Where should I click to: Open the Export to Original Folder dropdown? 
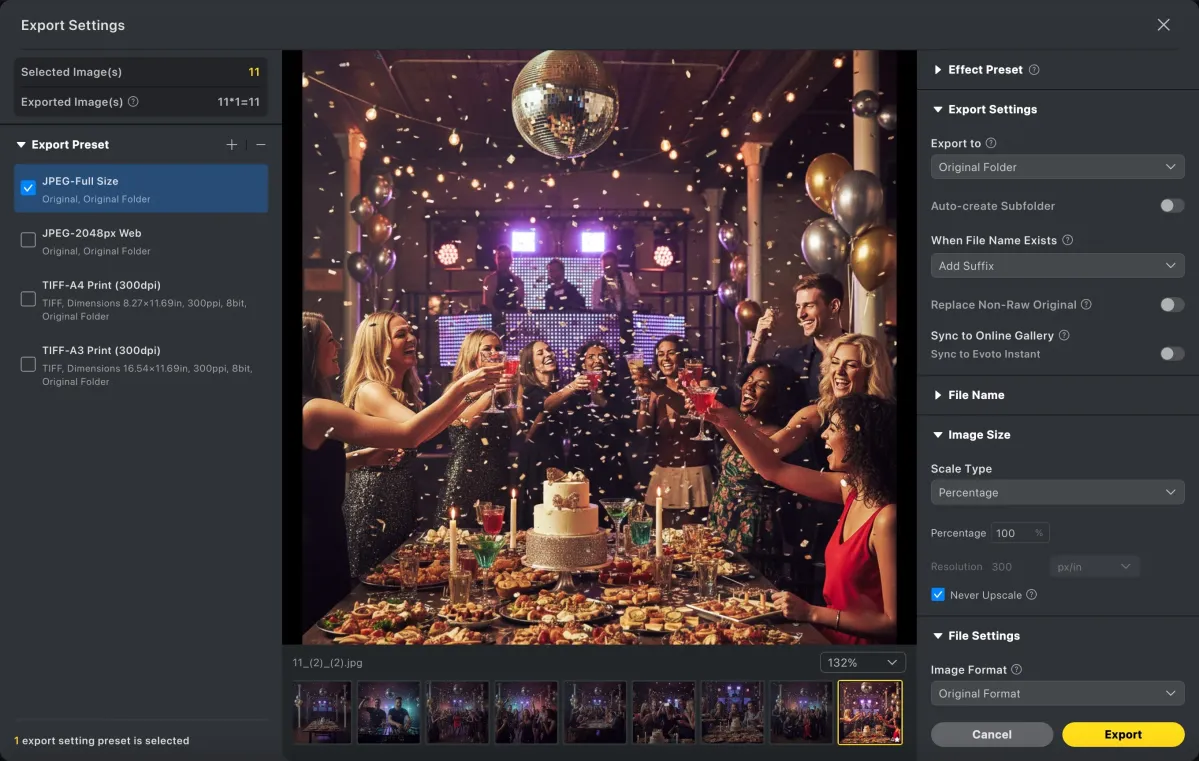click(1057, 167)
